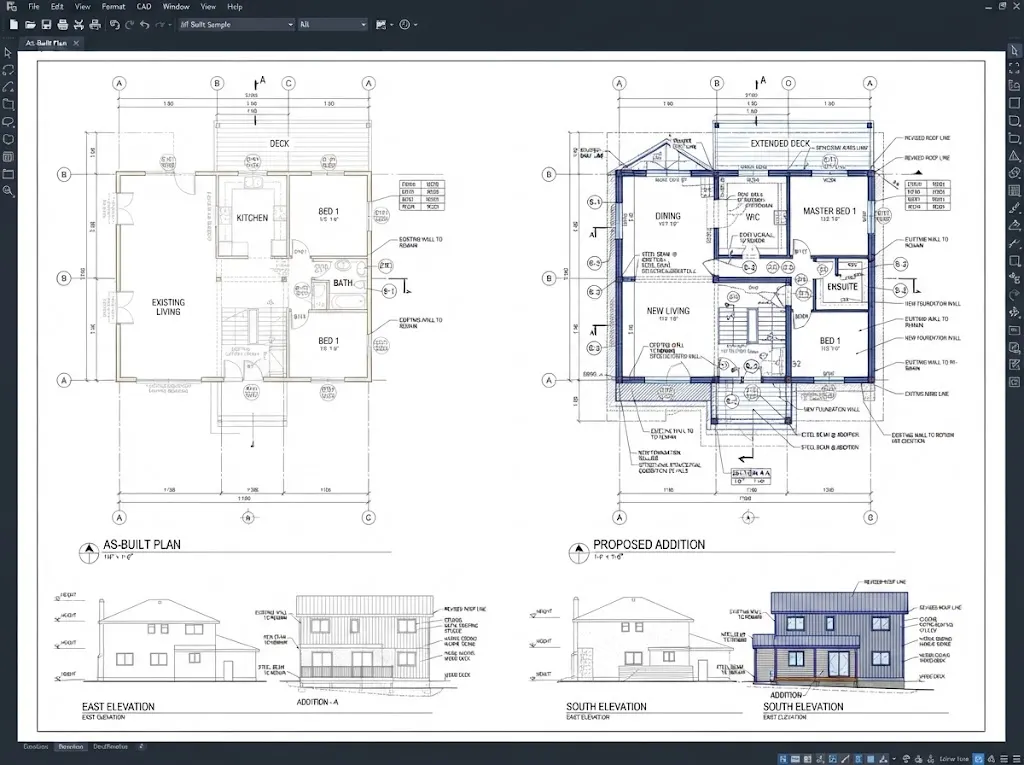Click the DINING room label in proposed plan
The image size is (1024, 765).
(x=667, y=216)
